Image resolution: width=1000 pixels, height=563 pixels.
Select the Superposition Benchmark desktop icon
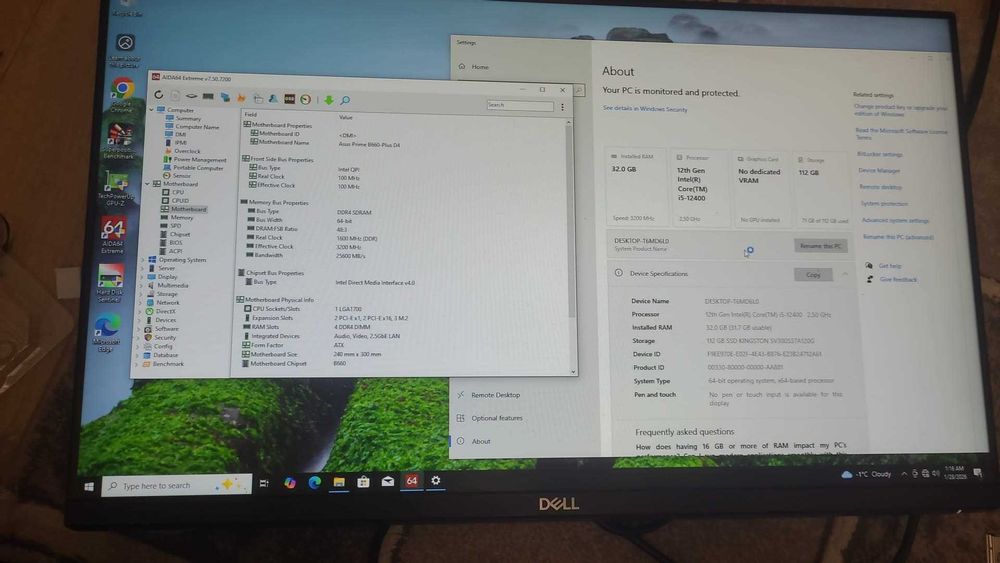tap(119, 141)
